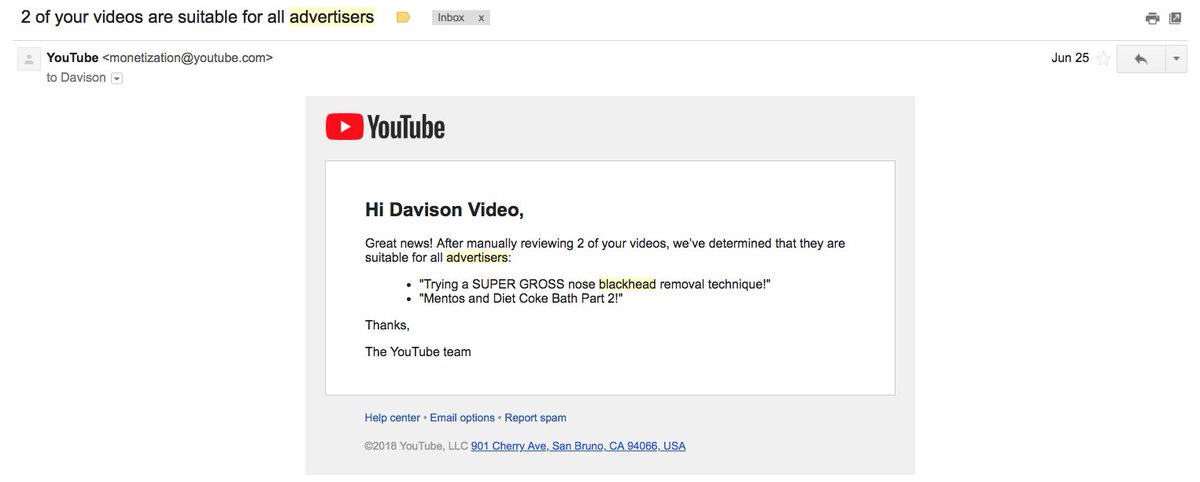Star the email from YouTube

click(x=1104, y=58)
